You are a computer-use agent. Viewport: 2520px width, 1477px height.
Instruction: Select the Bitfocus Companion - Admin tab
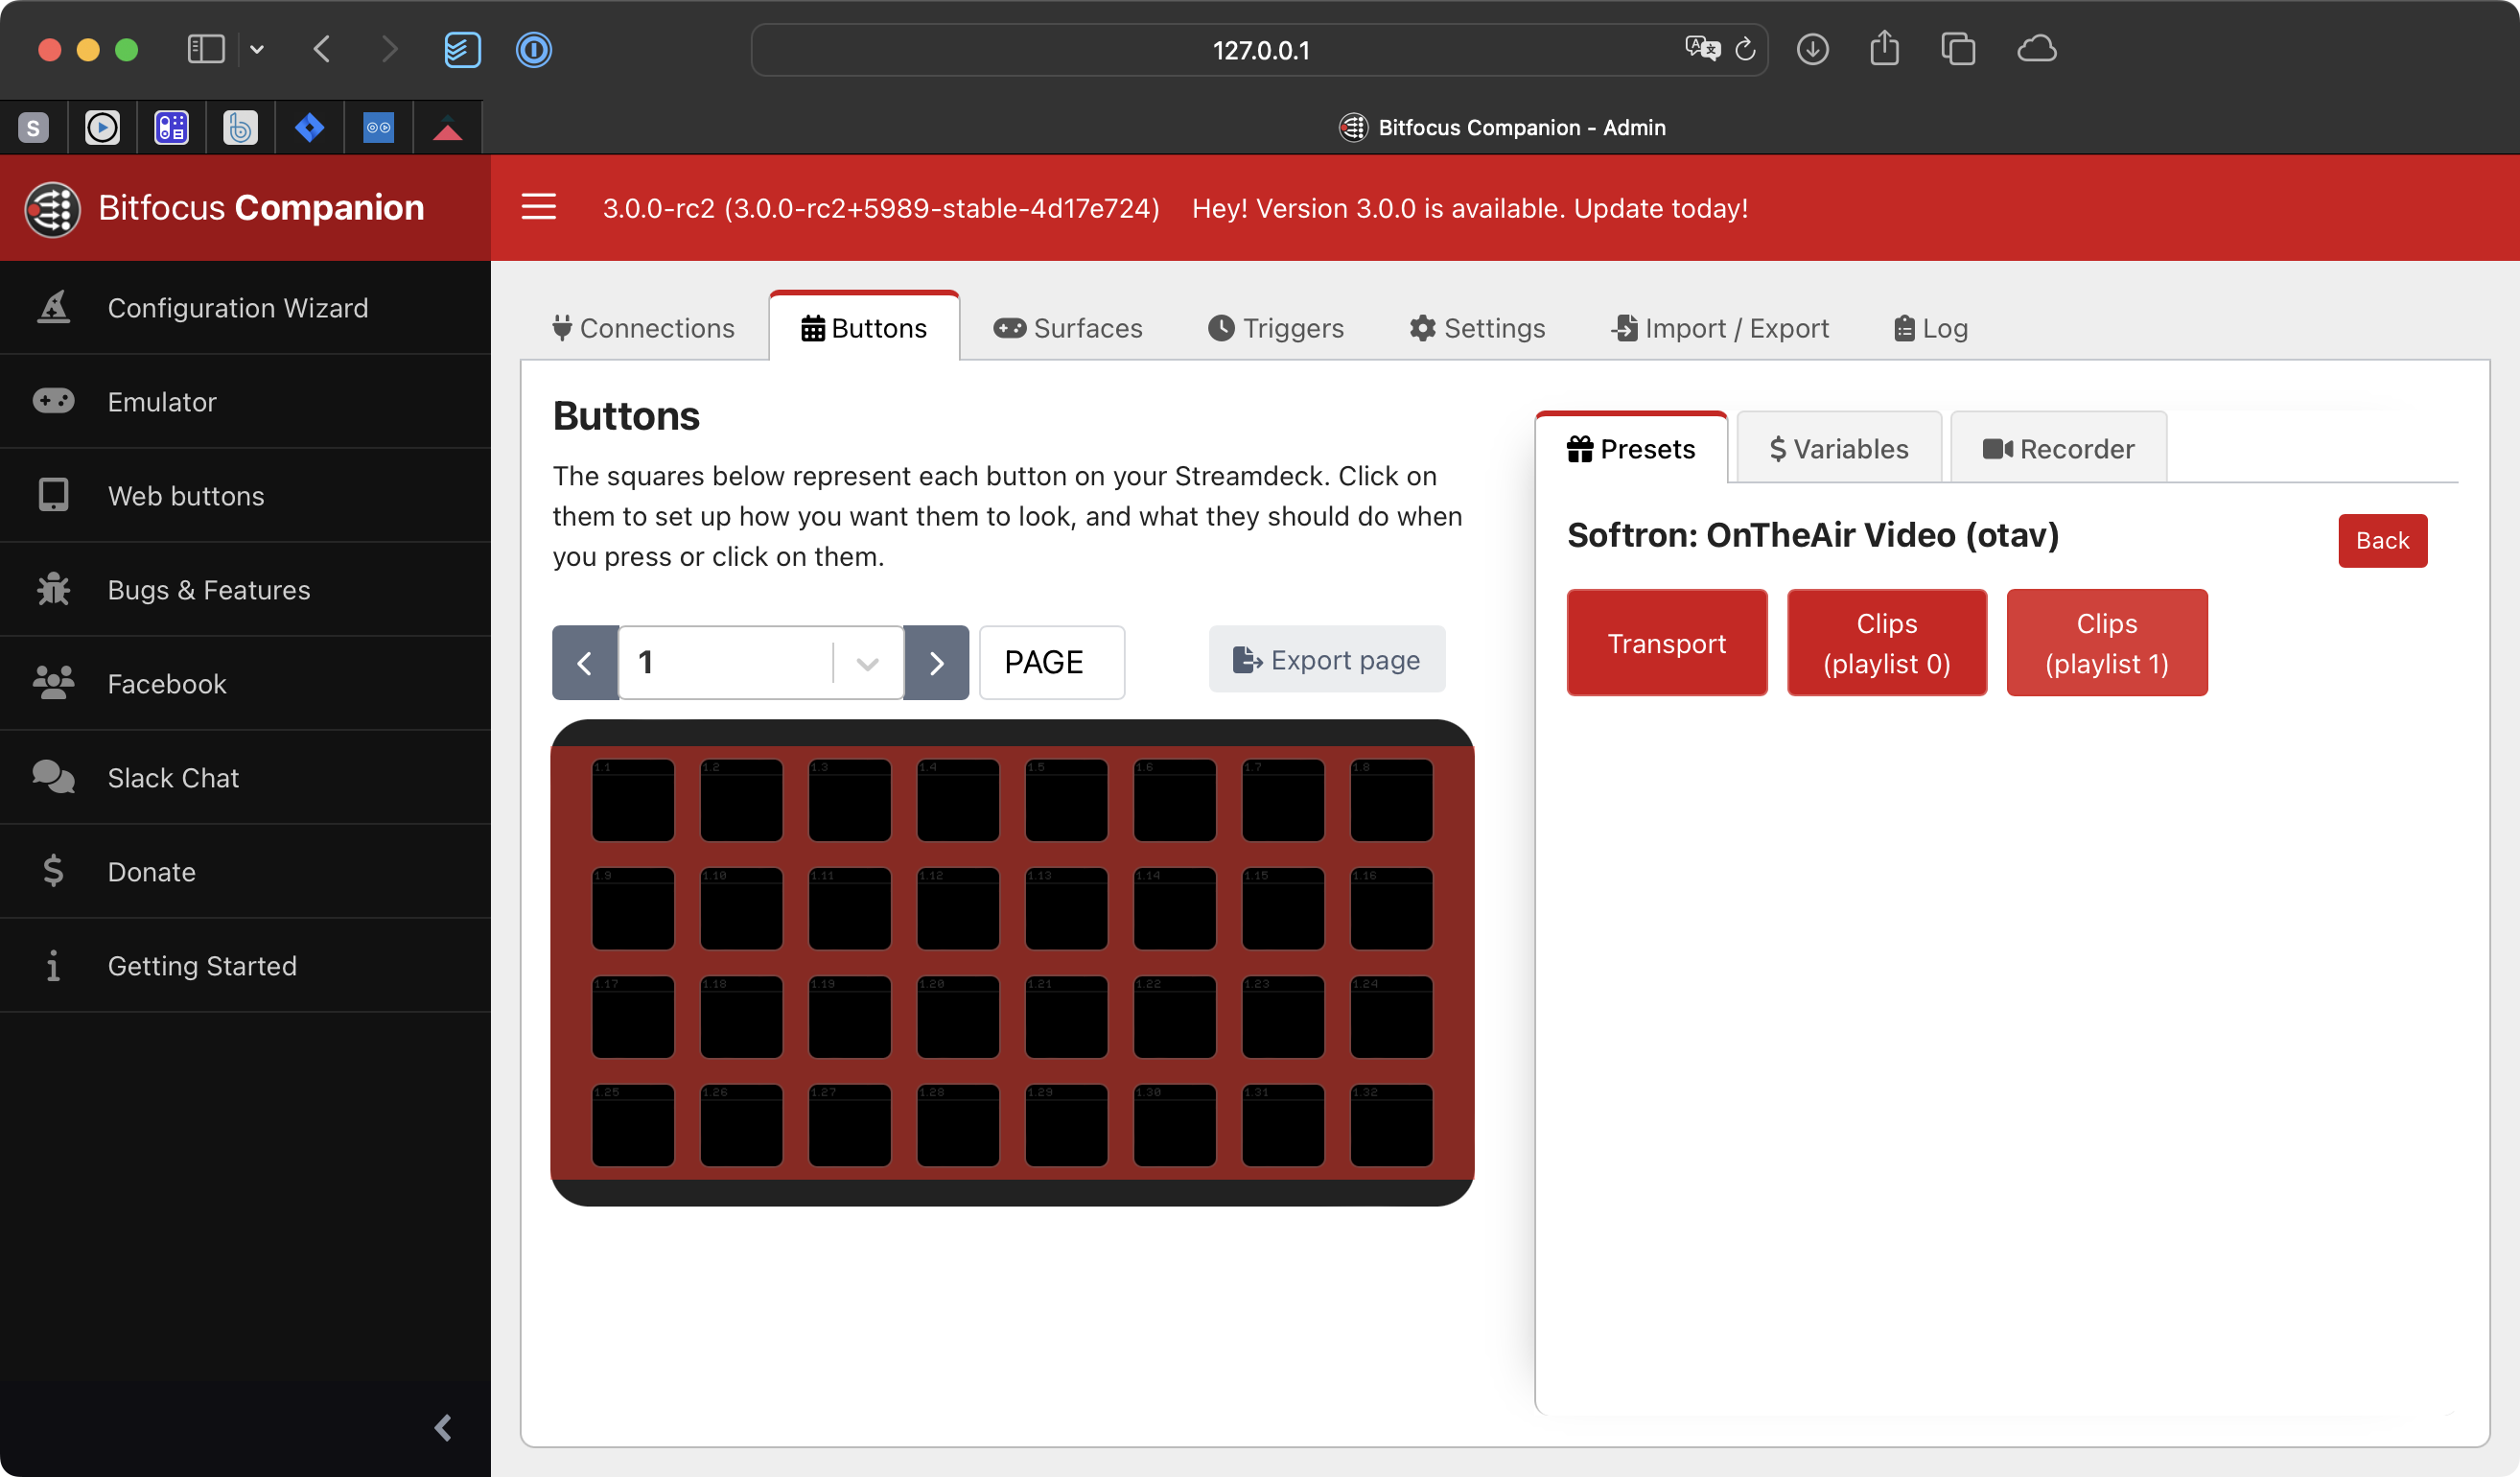pyautogui.click(x=1502, y=128)
